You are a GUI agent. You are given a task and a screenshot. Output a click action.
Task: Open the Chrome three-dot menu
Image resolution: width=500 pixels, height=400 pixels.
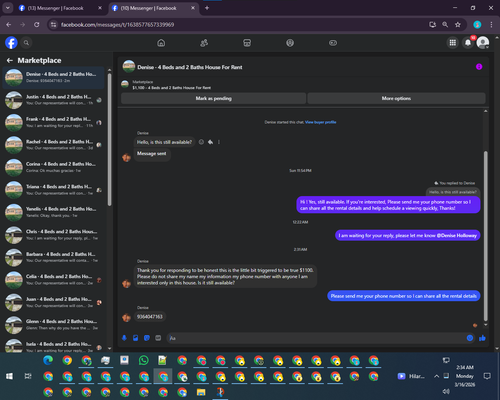point(491,25)
